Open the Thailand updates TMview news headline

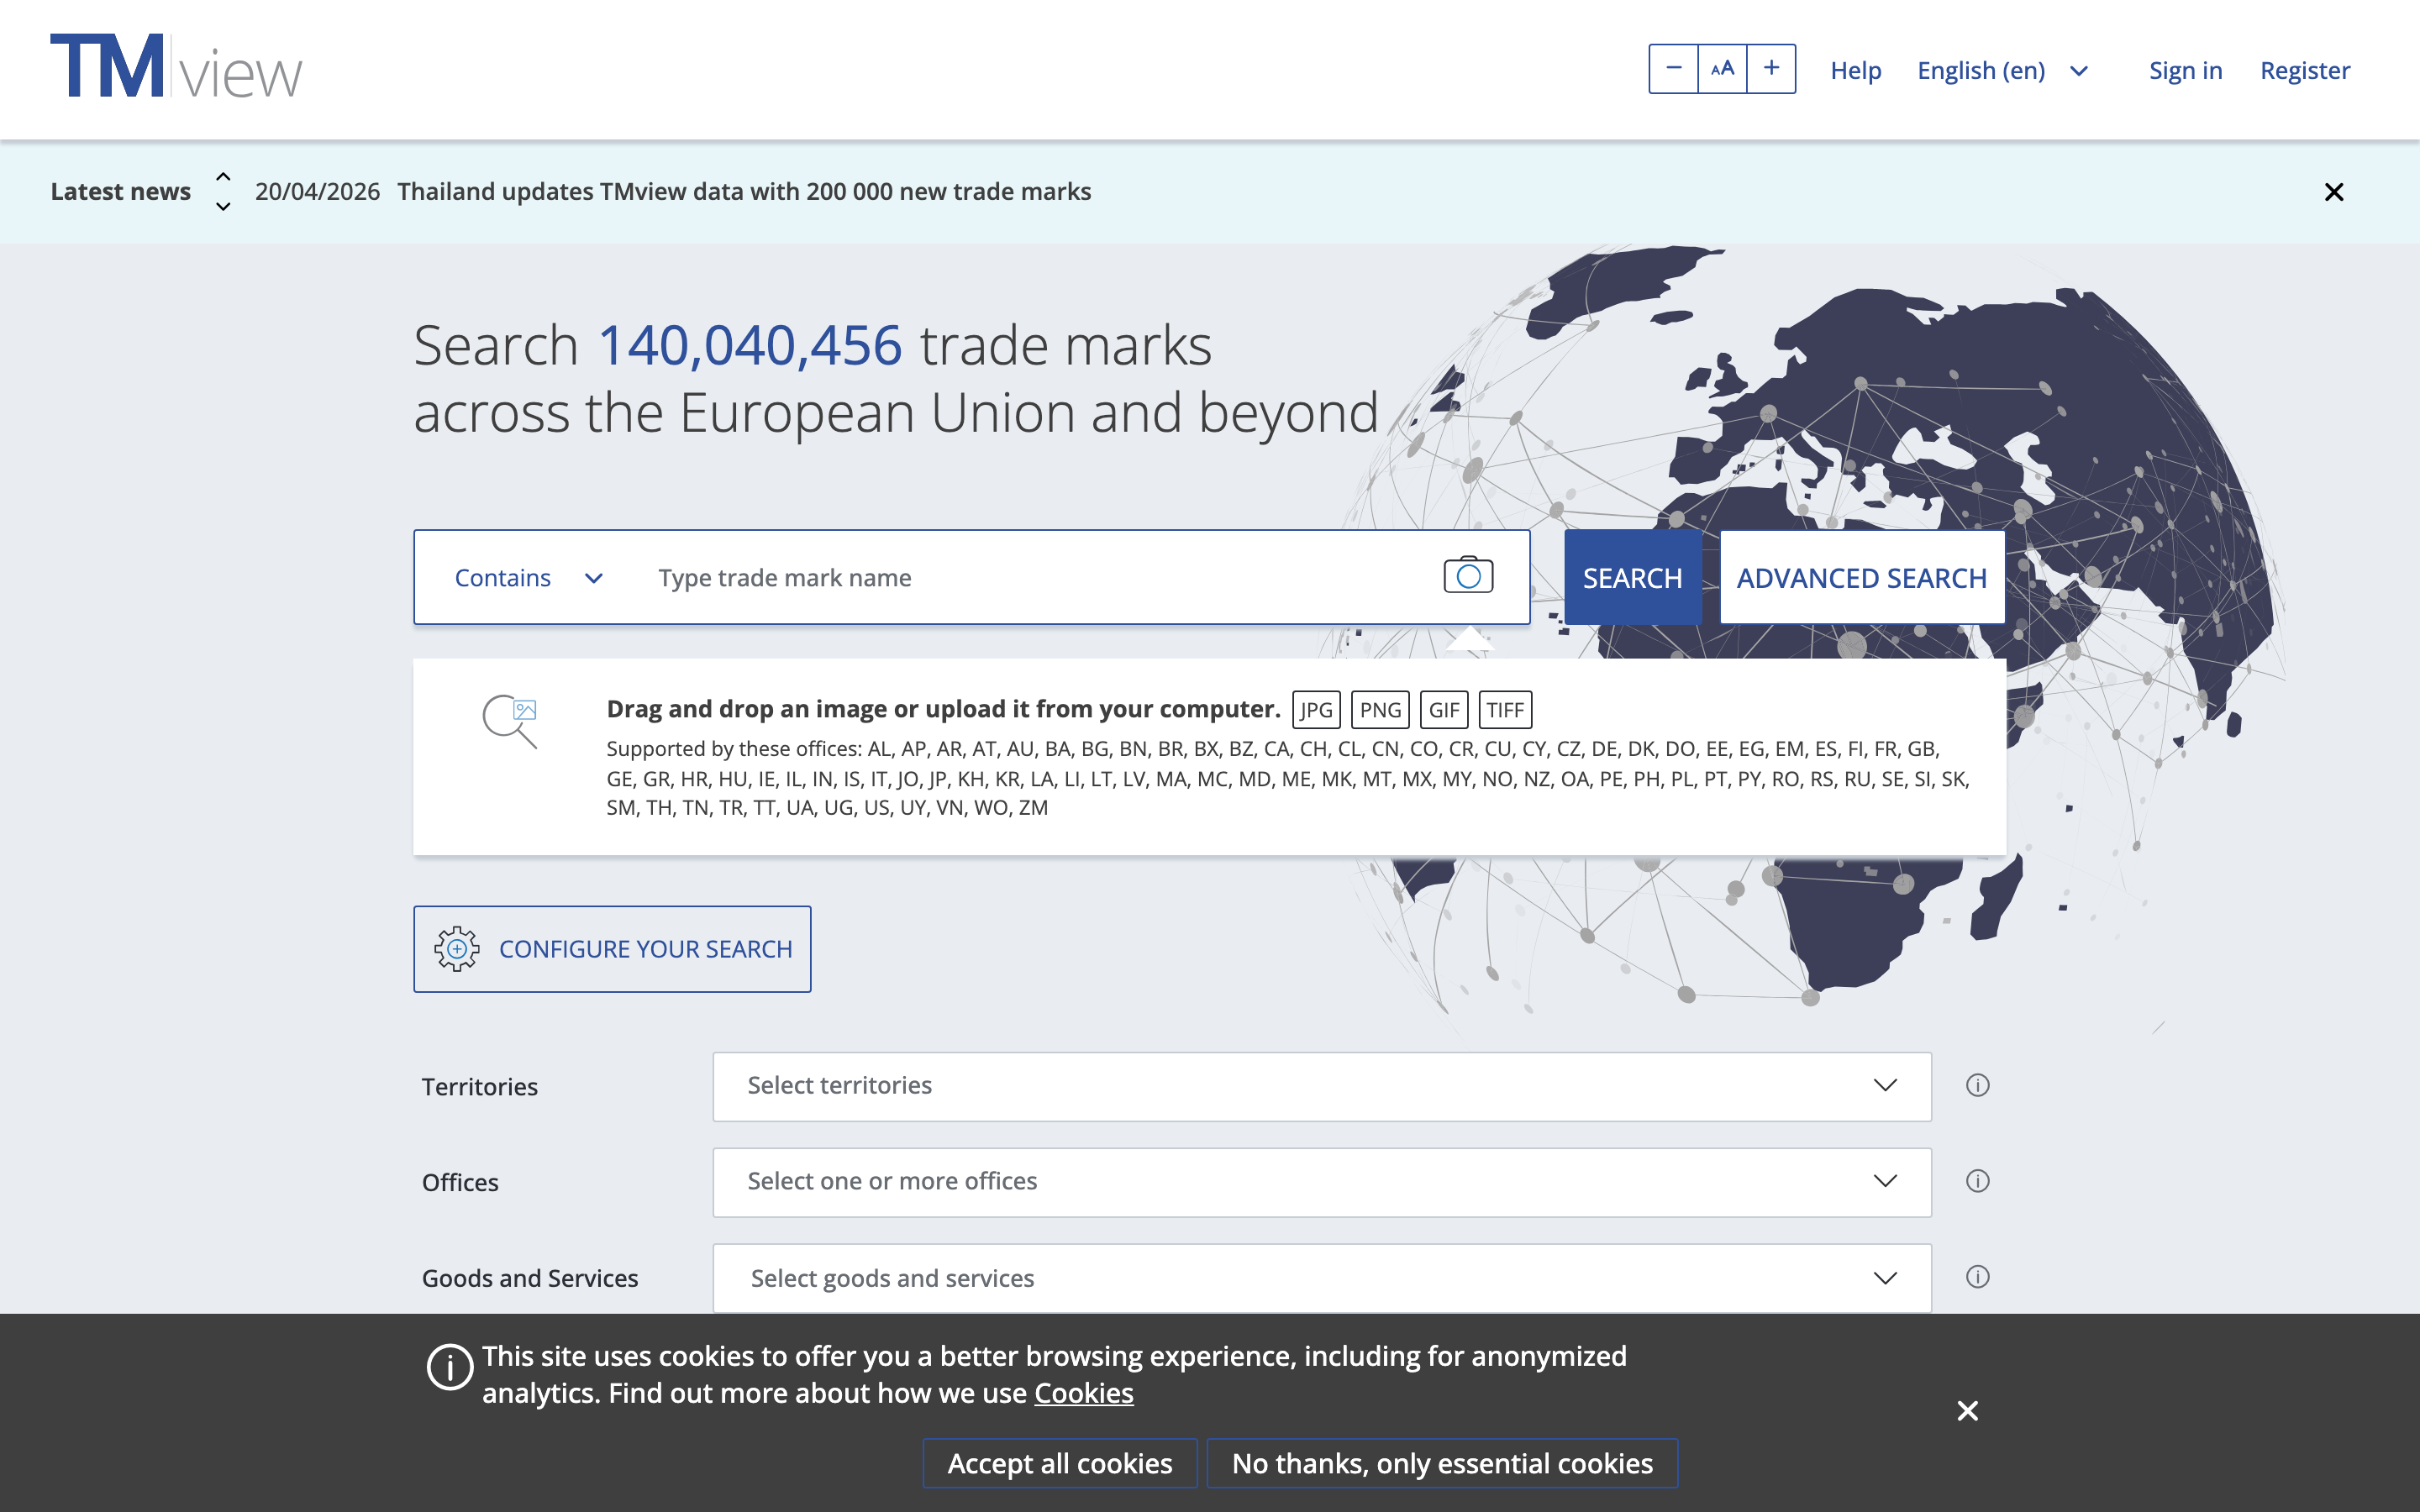pyautogui.click(x=744, y=191)
